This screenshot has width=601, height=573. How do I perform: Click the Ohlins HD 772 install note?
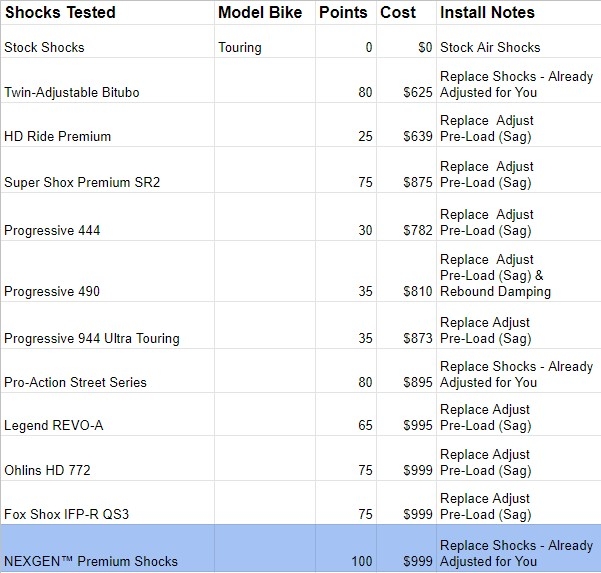click(519, 458)
